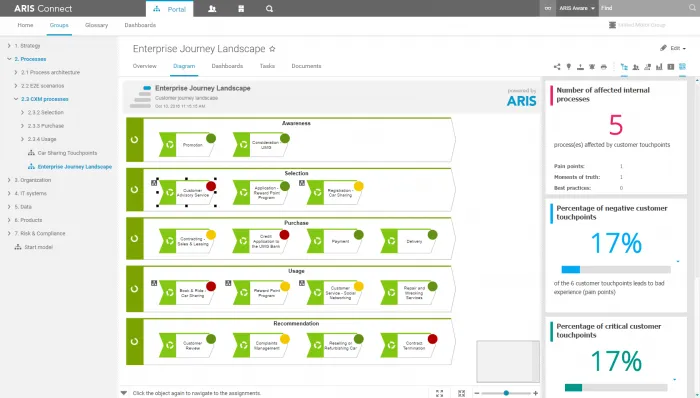Click the Customer Review touchpoint

coord(188,345)
